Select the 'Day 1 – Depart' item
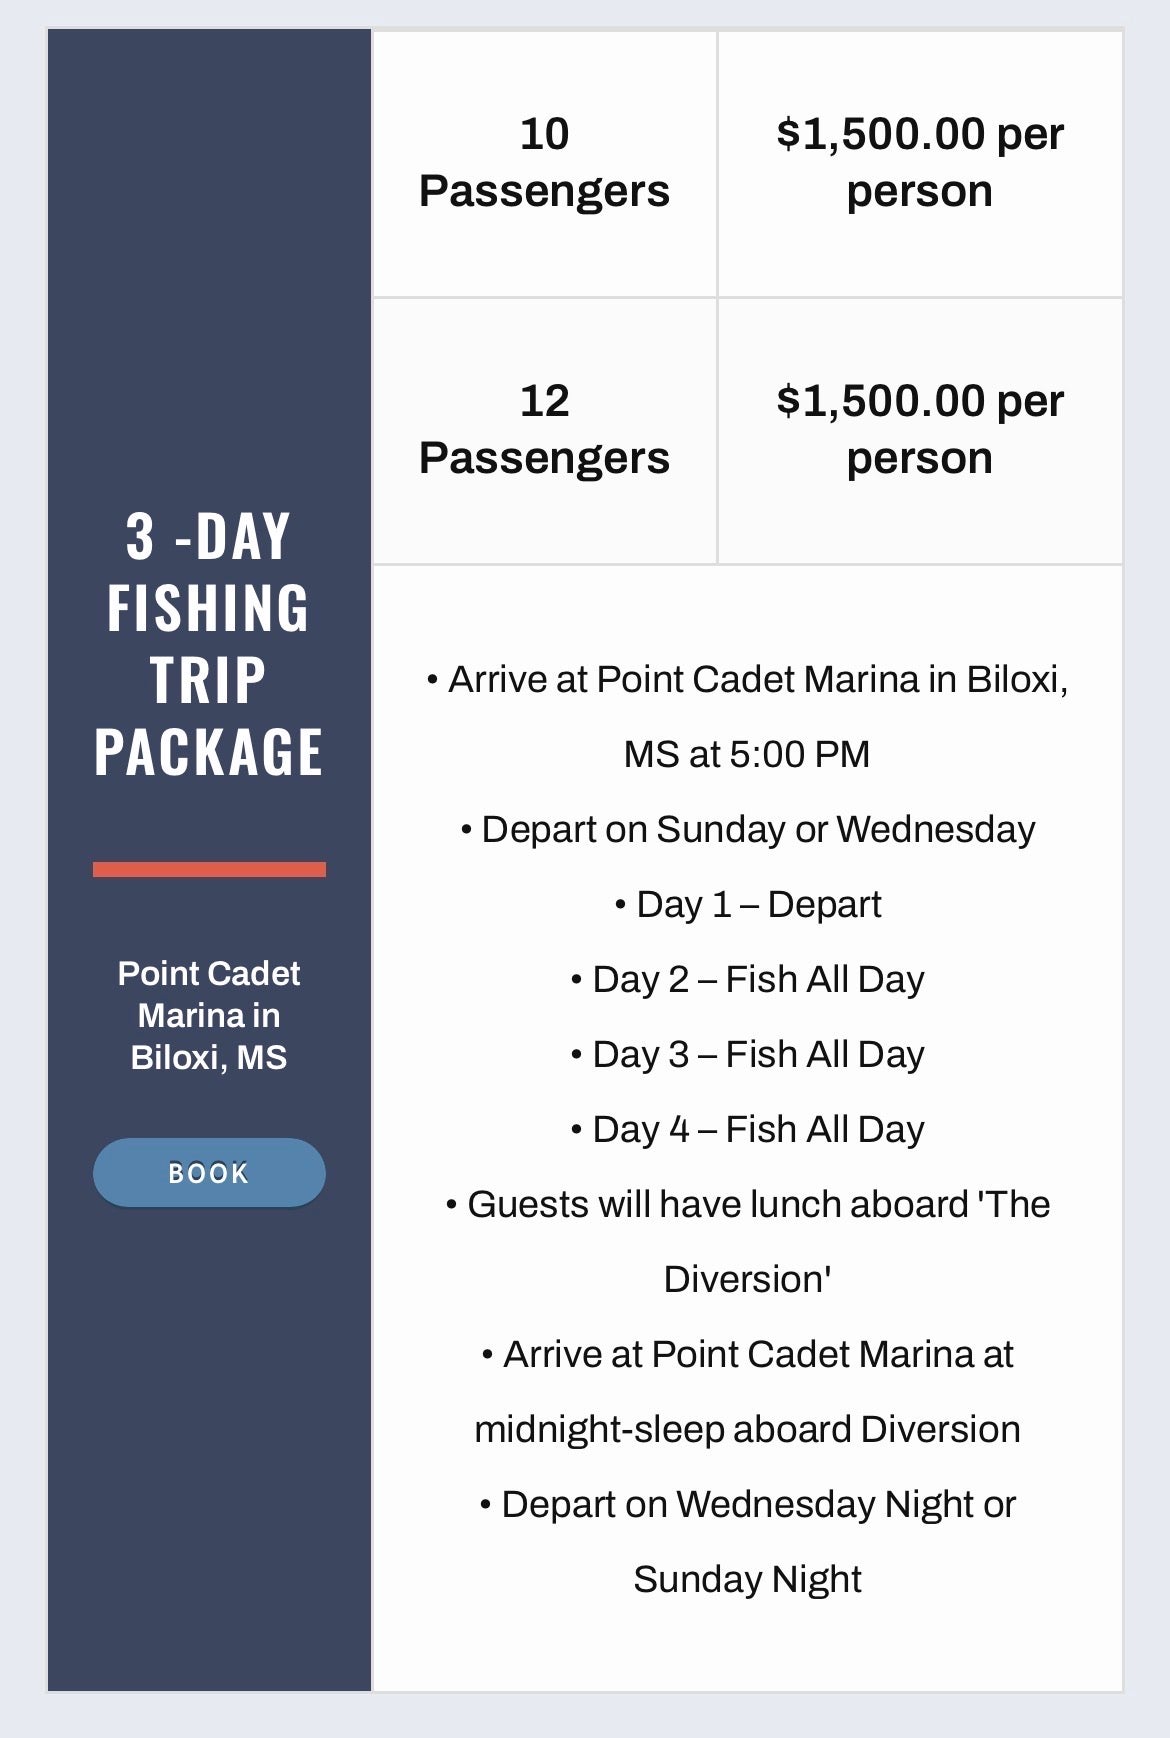The image size is (1170, 1738). 748,904
